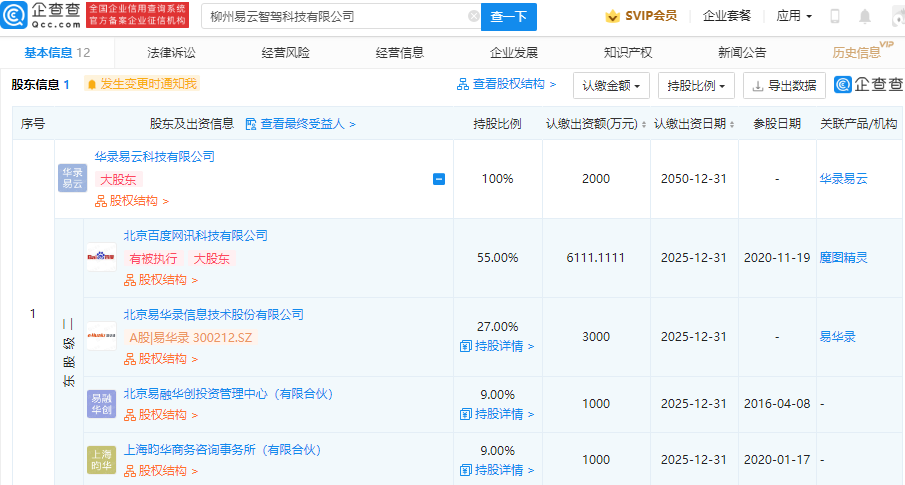Switch to the 经营信息 tab
Viewport: 905px width, 485px height.
tap(399, 53)
